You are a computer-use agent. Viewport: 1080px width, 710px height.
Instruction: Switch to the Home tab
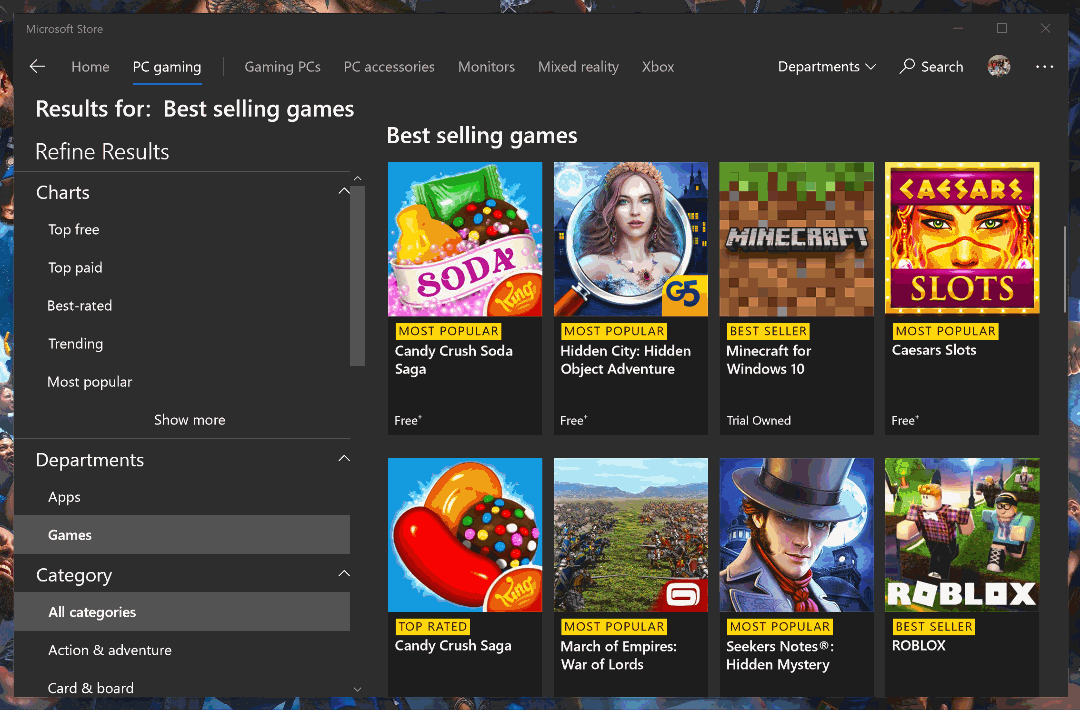[90, 67]
